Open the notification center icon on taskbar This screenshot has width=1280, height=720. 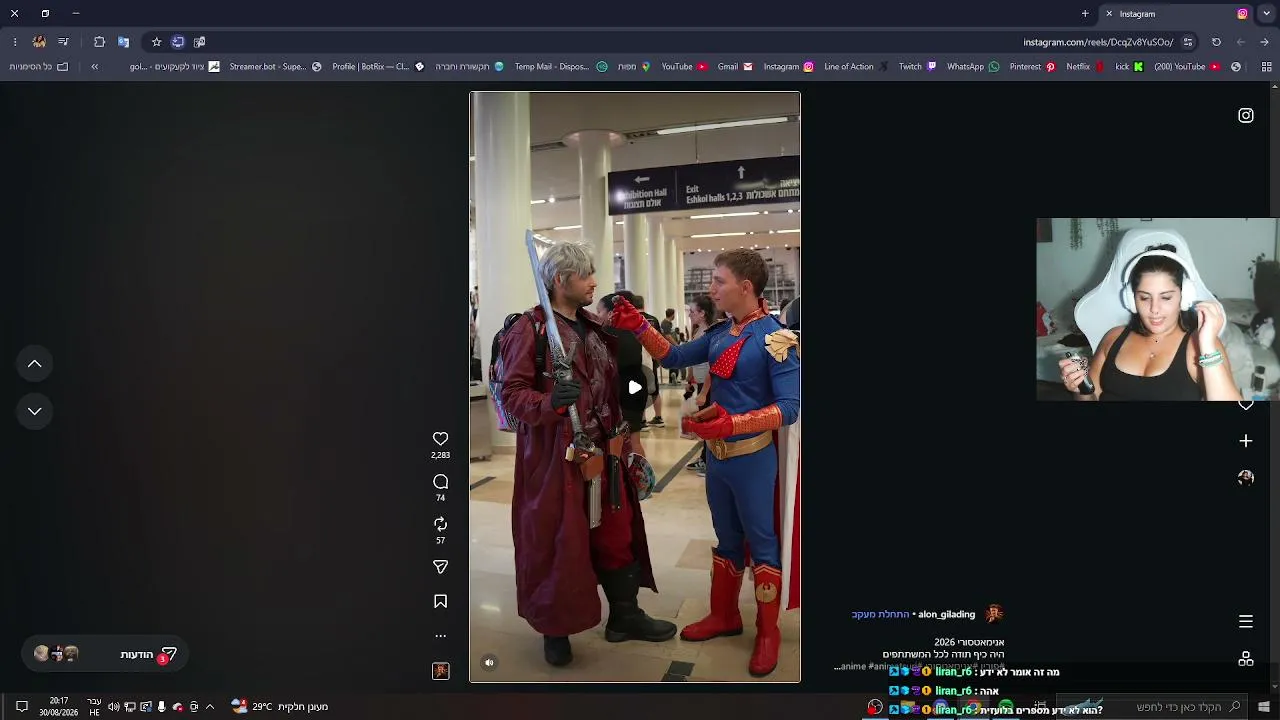tap(21, 707)
